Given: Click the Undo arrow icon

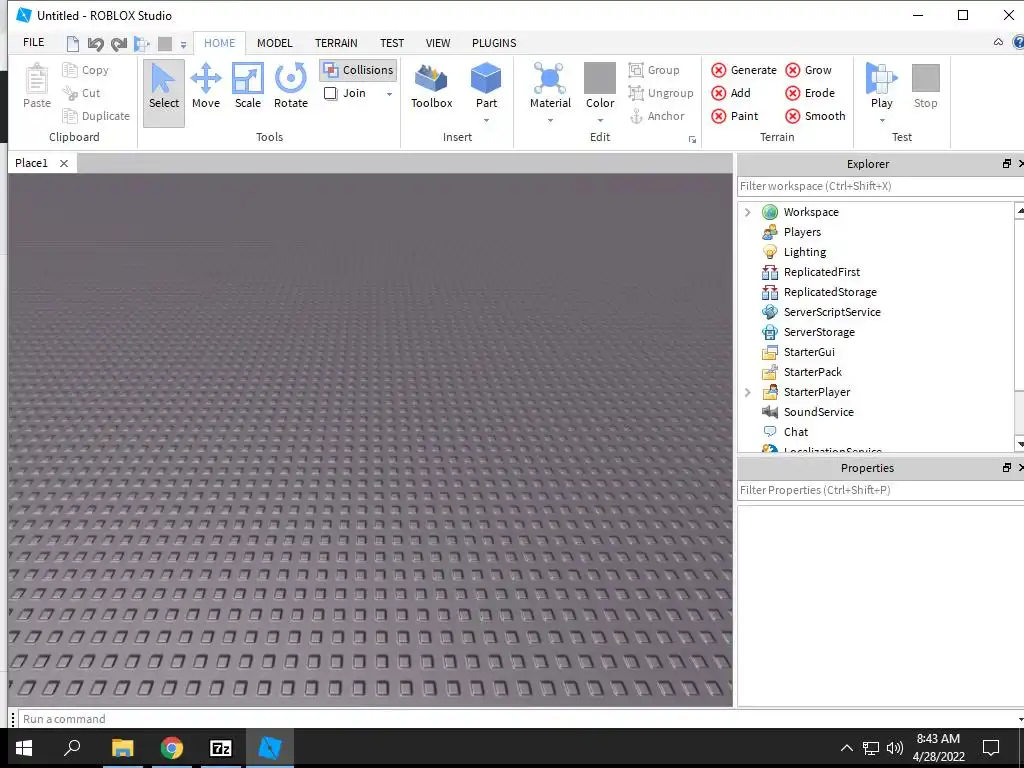Looking at the screenshot, I should click(95, 44).
